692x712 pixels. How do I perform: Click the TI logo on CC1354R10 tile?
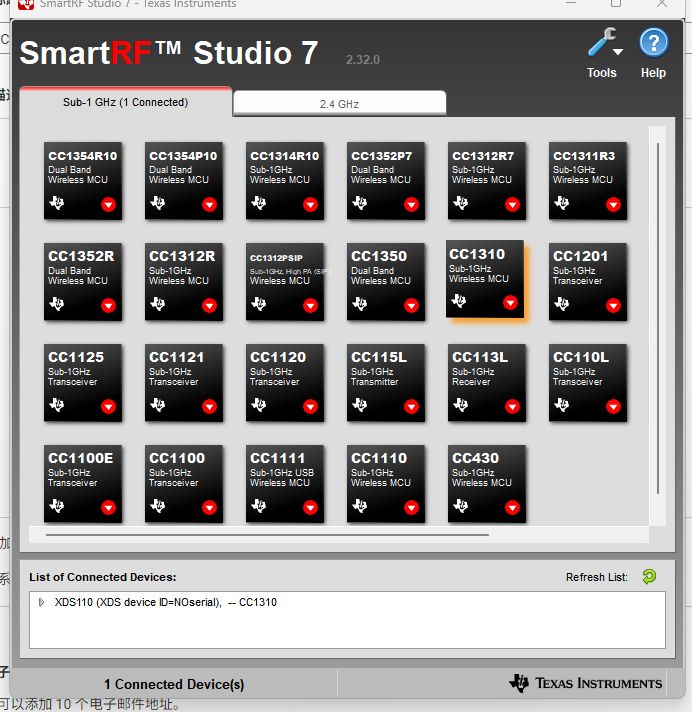point(57,203)
